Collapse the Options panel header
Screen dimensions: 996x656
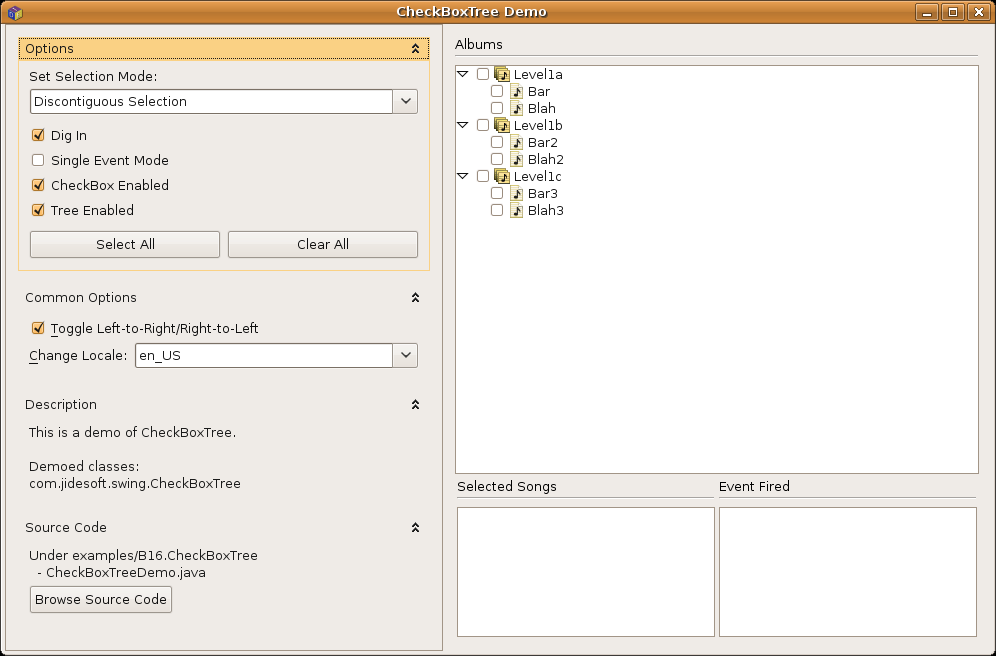[415, 48]
